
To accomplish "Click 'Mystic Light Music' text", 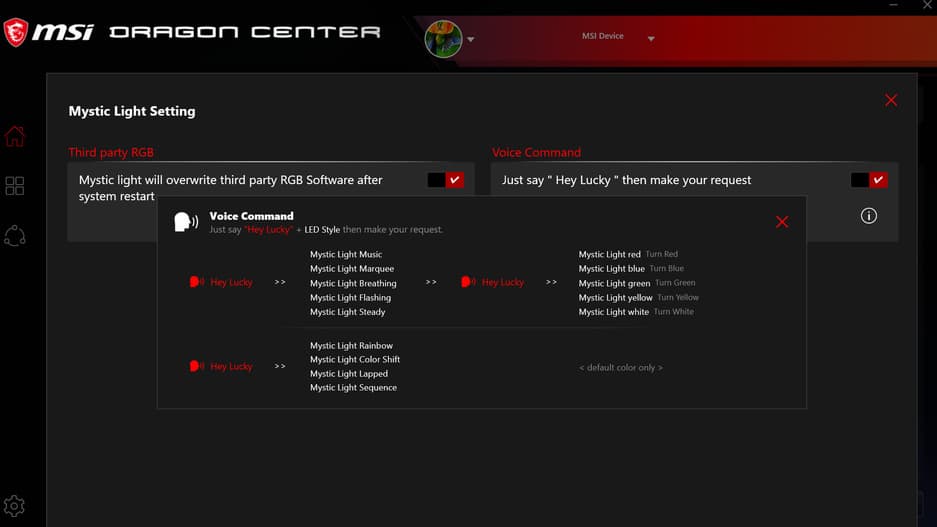I will (x=346, y=254).
